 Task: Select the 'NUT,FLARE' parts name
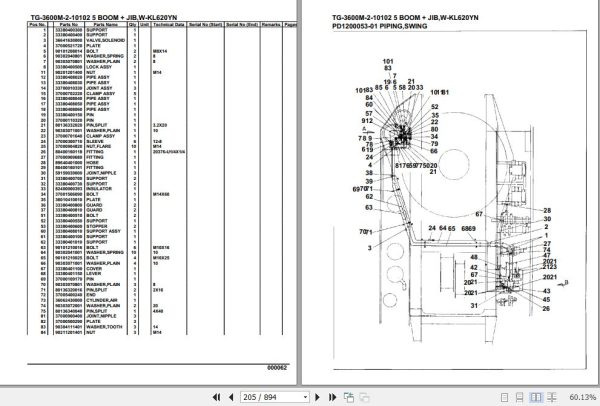point(99,147)
